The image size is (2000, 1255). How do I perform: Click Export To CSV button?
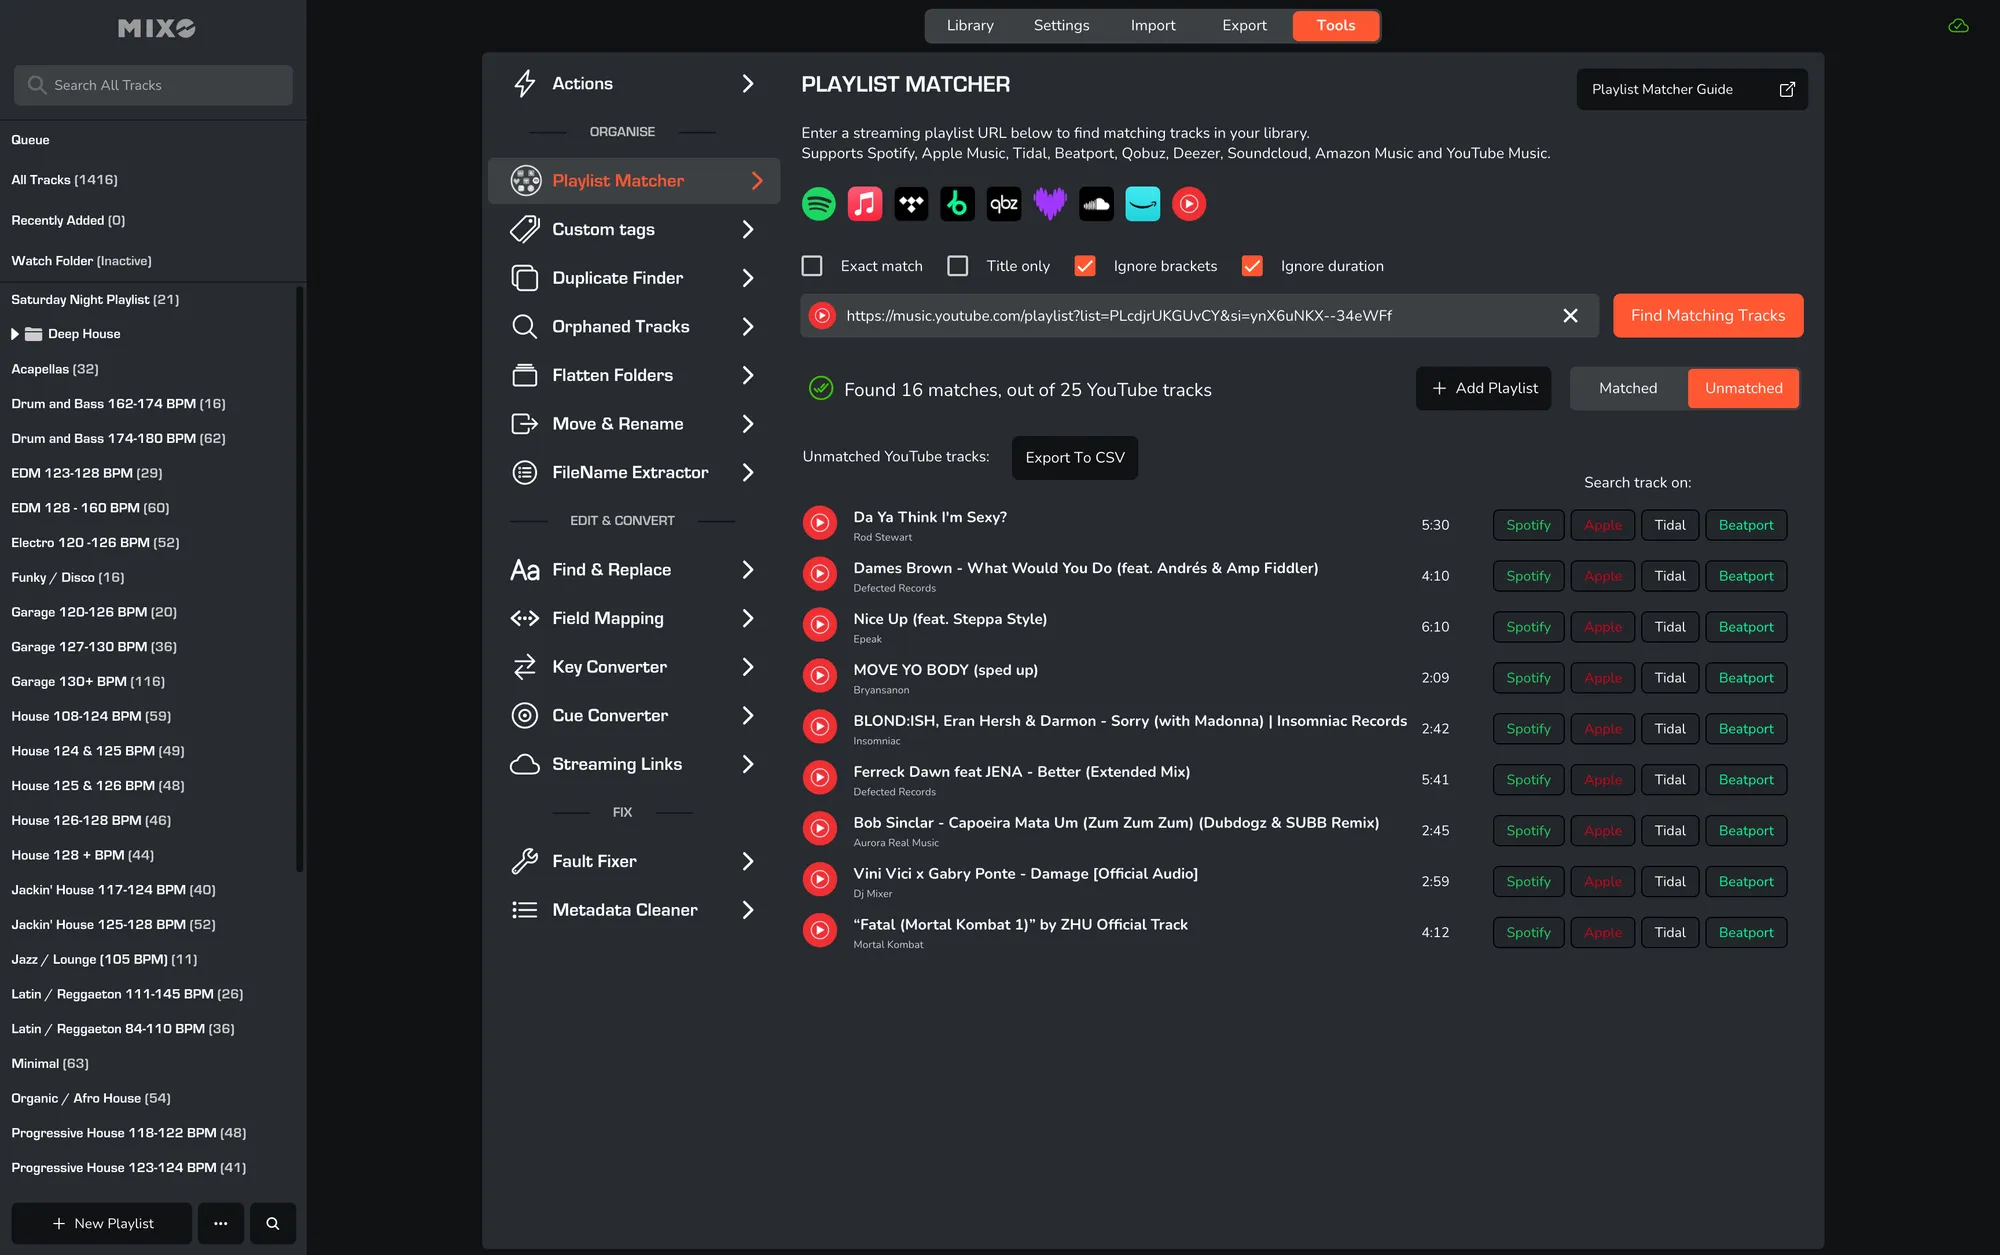click(x=1075, y=458)
